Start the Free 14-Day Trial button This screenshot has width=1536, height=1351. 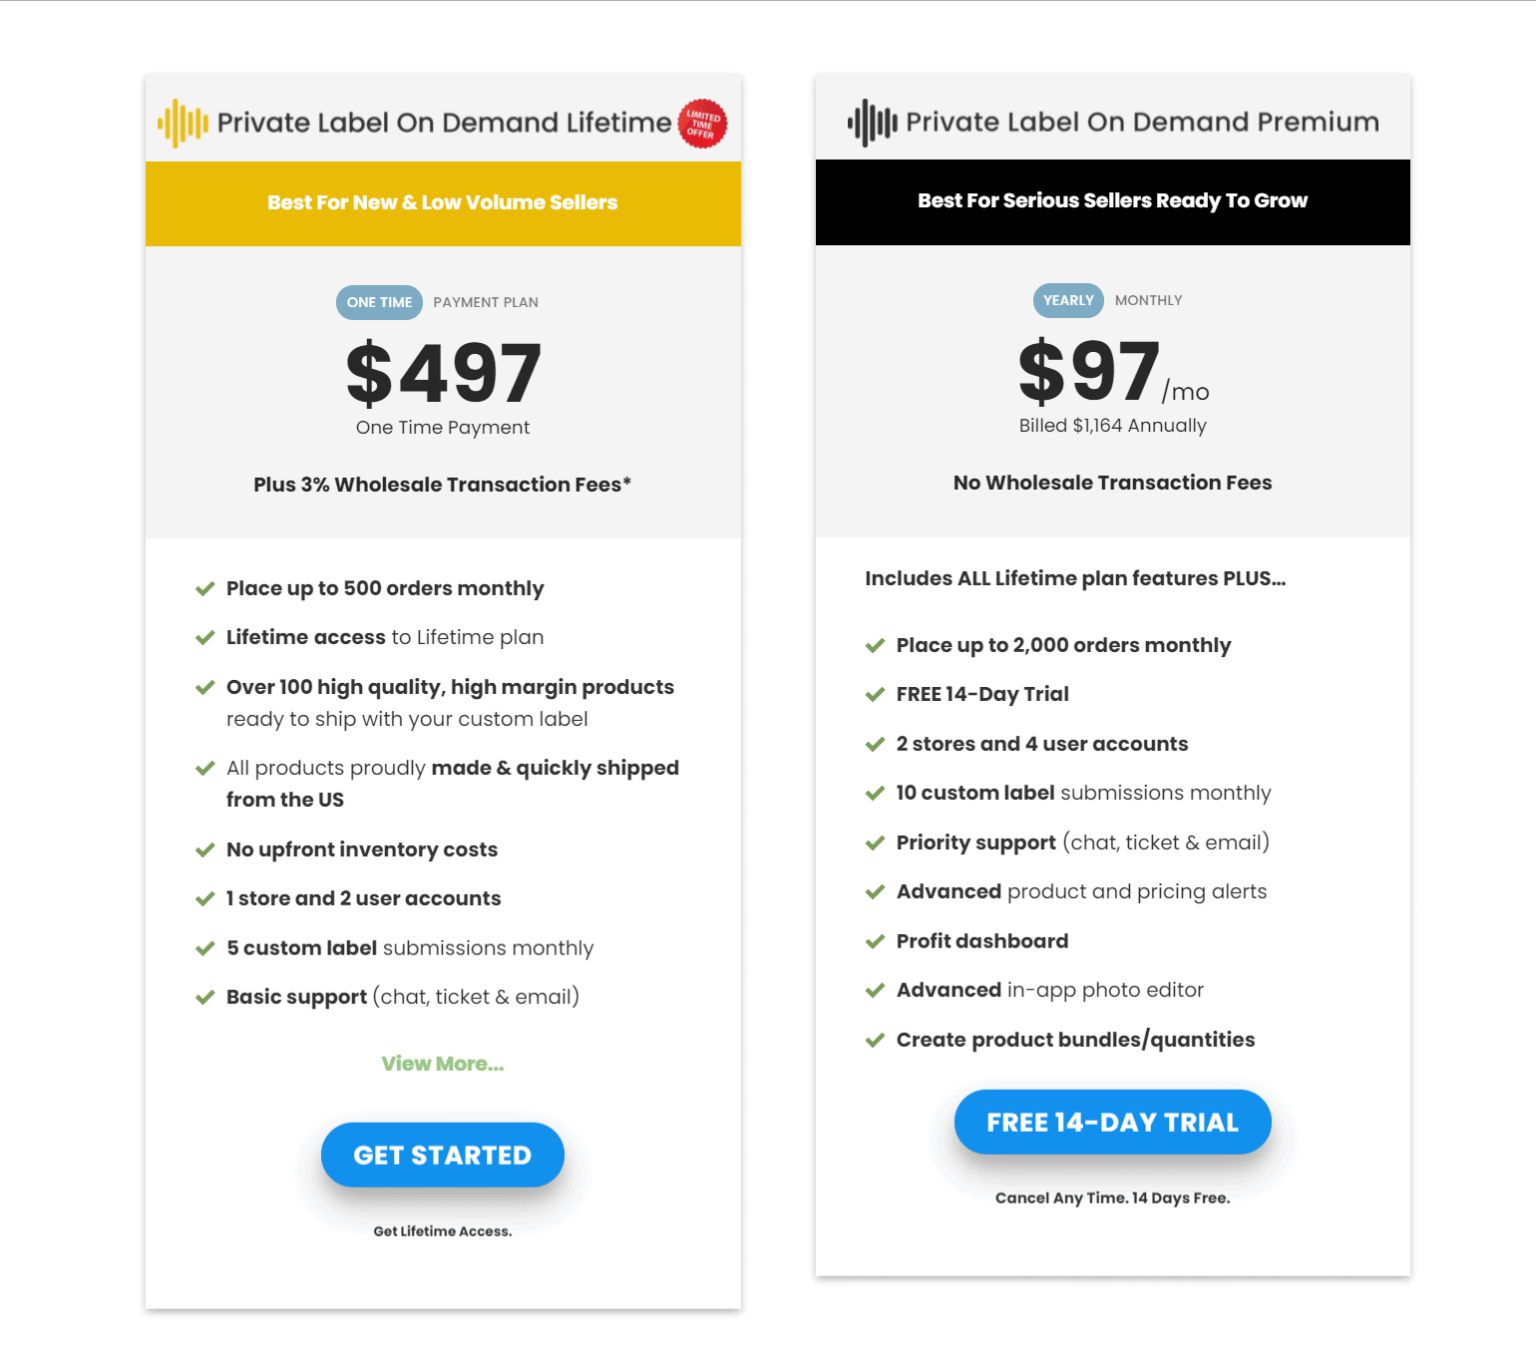[1112, 1122]
